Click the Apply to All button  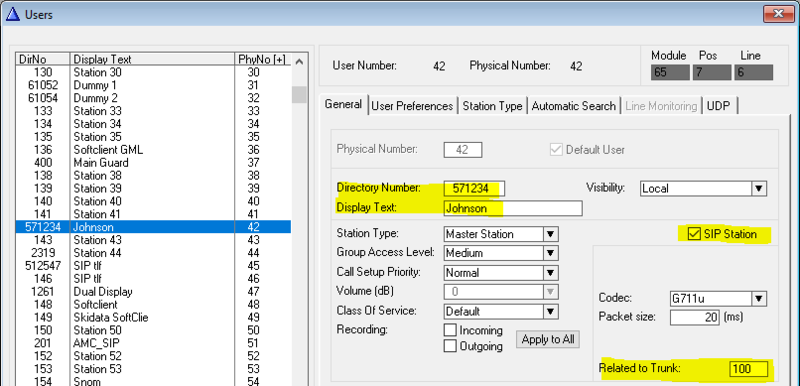click(548, 340)
